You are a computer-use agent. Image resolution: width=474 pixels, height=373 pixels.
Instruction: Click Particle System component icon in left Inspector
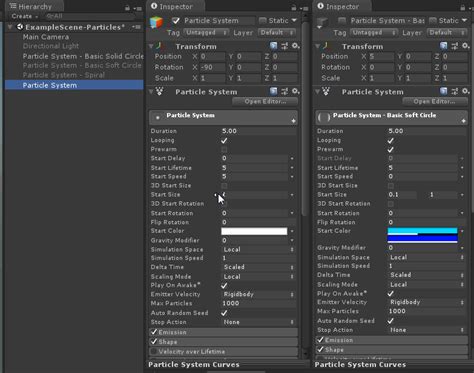(160, 91)
